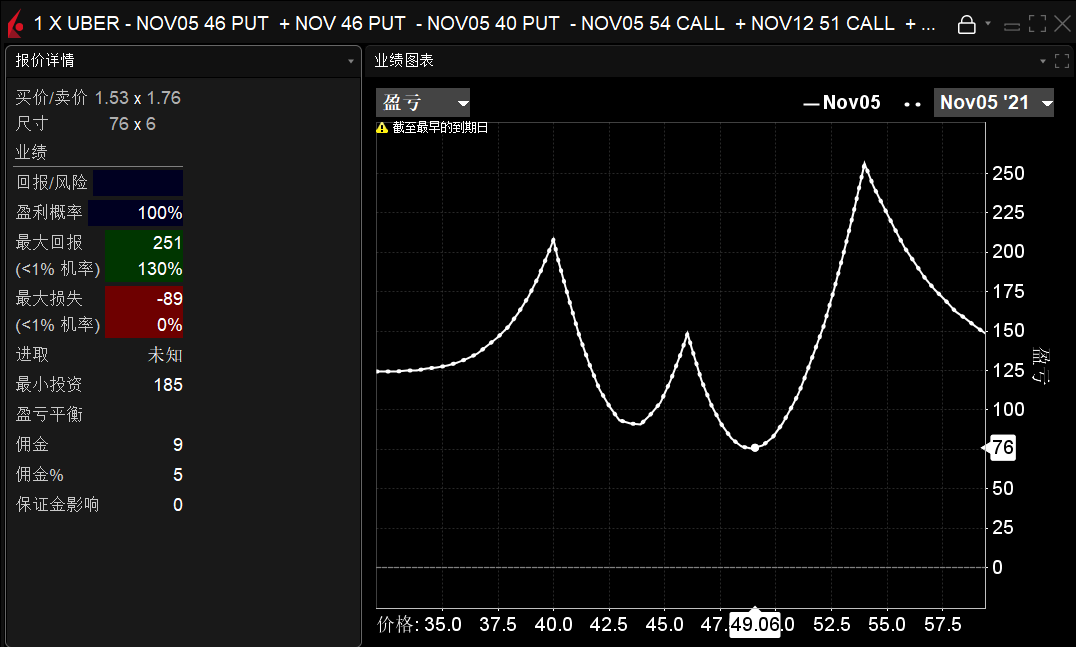
Task: Click the 保证金影响 0 value
Action: tap(178, 505)
